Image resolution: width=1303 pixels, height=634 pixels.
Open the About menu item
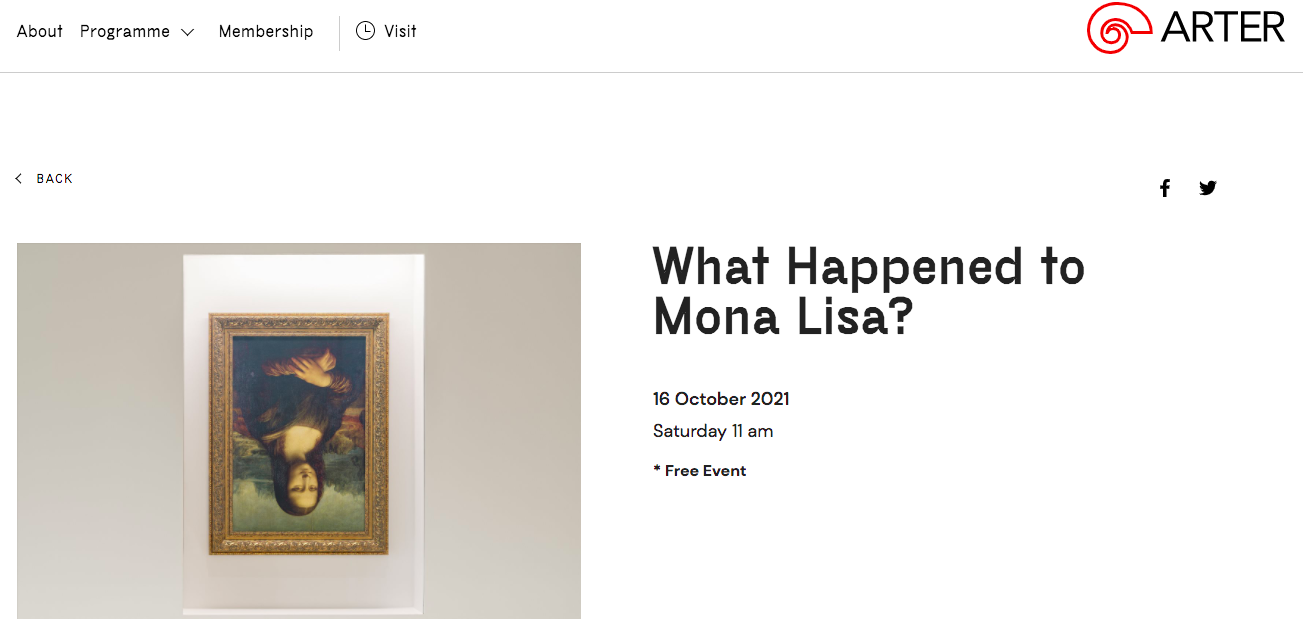tap(40, 31)
